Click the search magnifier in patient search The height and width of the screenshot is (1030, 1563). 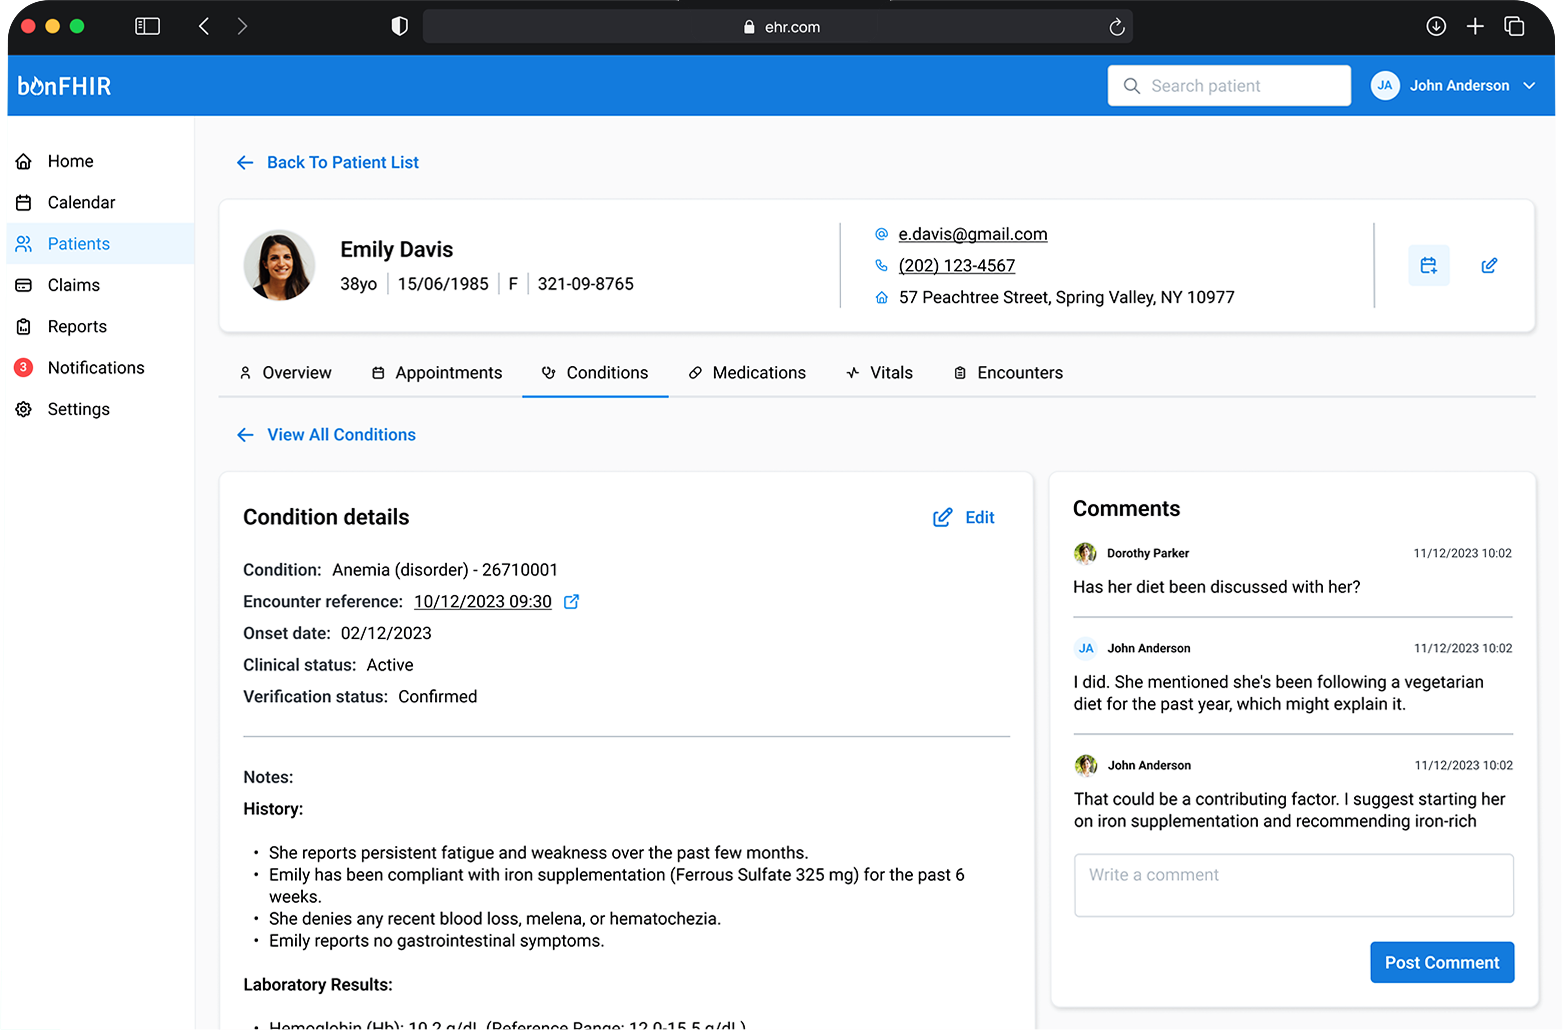coord(1131,85)
